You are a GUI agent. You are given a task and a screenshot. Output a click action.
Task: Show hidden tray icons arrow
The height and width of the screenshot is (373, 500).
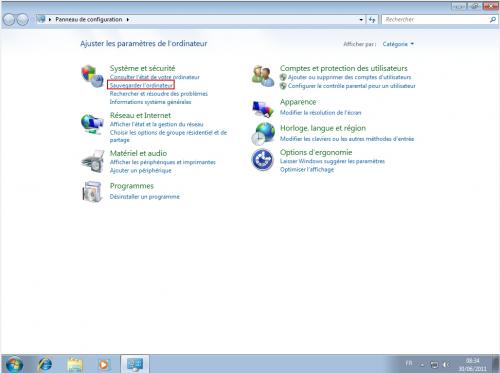coord(422,365)
